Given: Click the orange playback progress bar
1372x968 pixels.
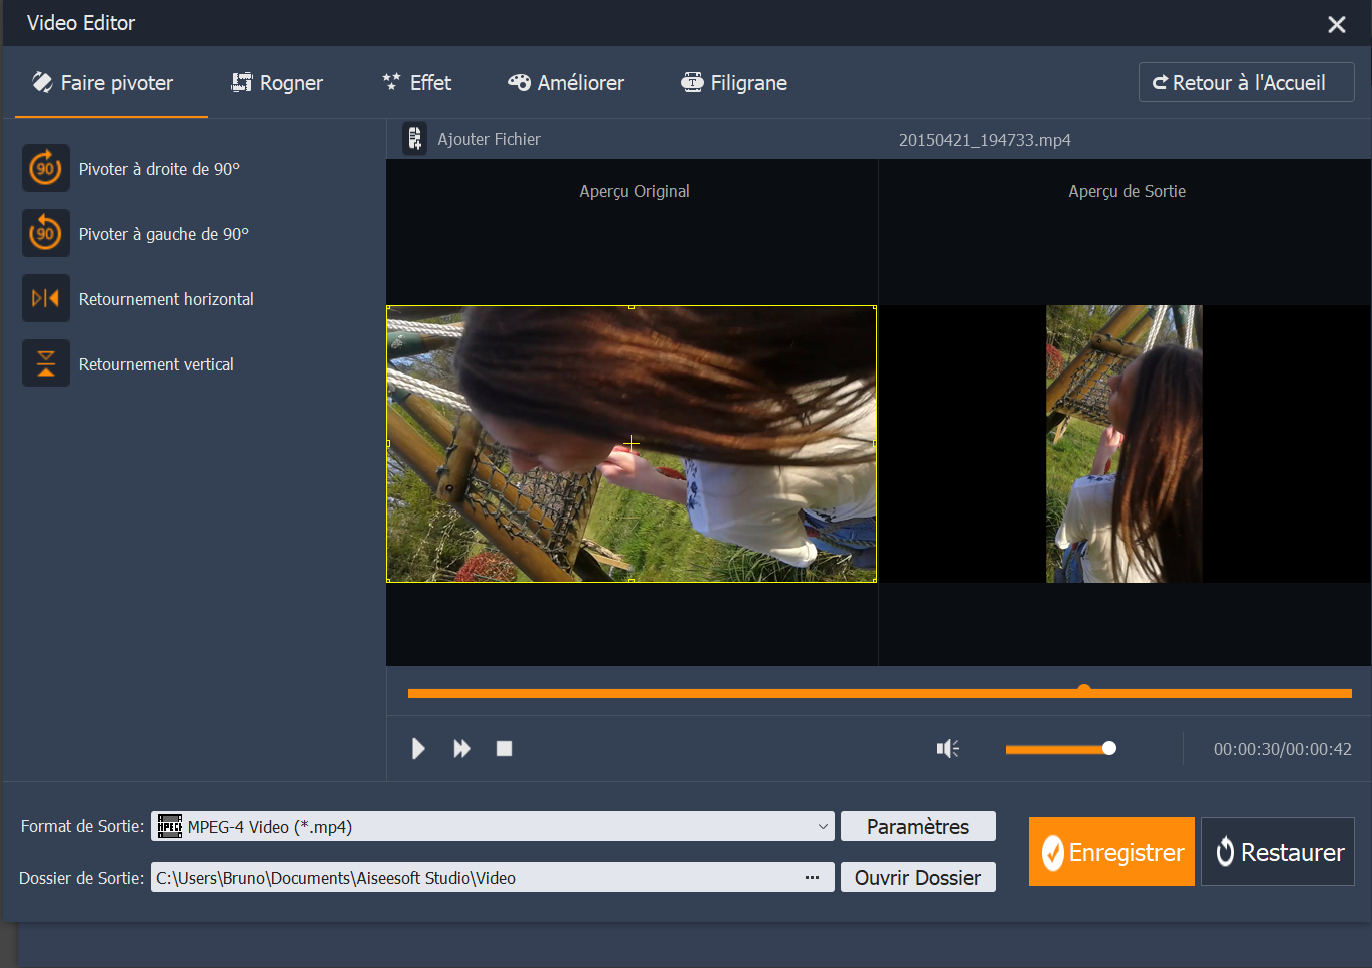Looking at the screenshot, I should pyautogui.click(x=880, y=693).
